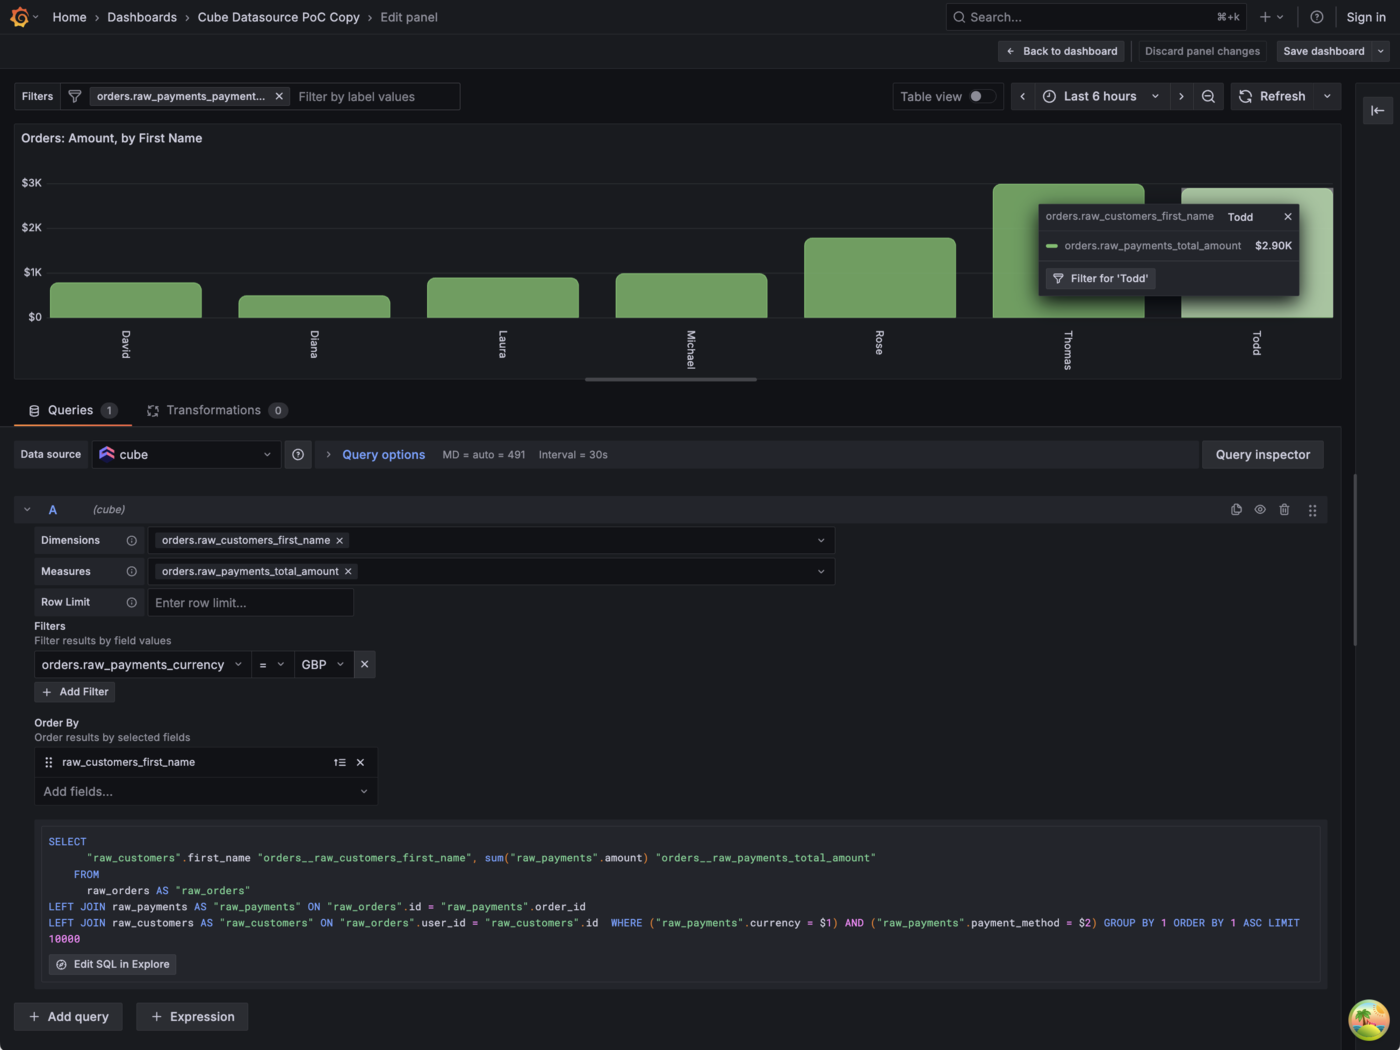Click the Refresh button
Viewport: 1400px width, 1050px height.
click(x=1273, y=97)
